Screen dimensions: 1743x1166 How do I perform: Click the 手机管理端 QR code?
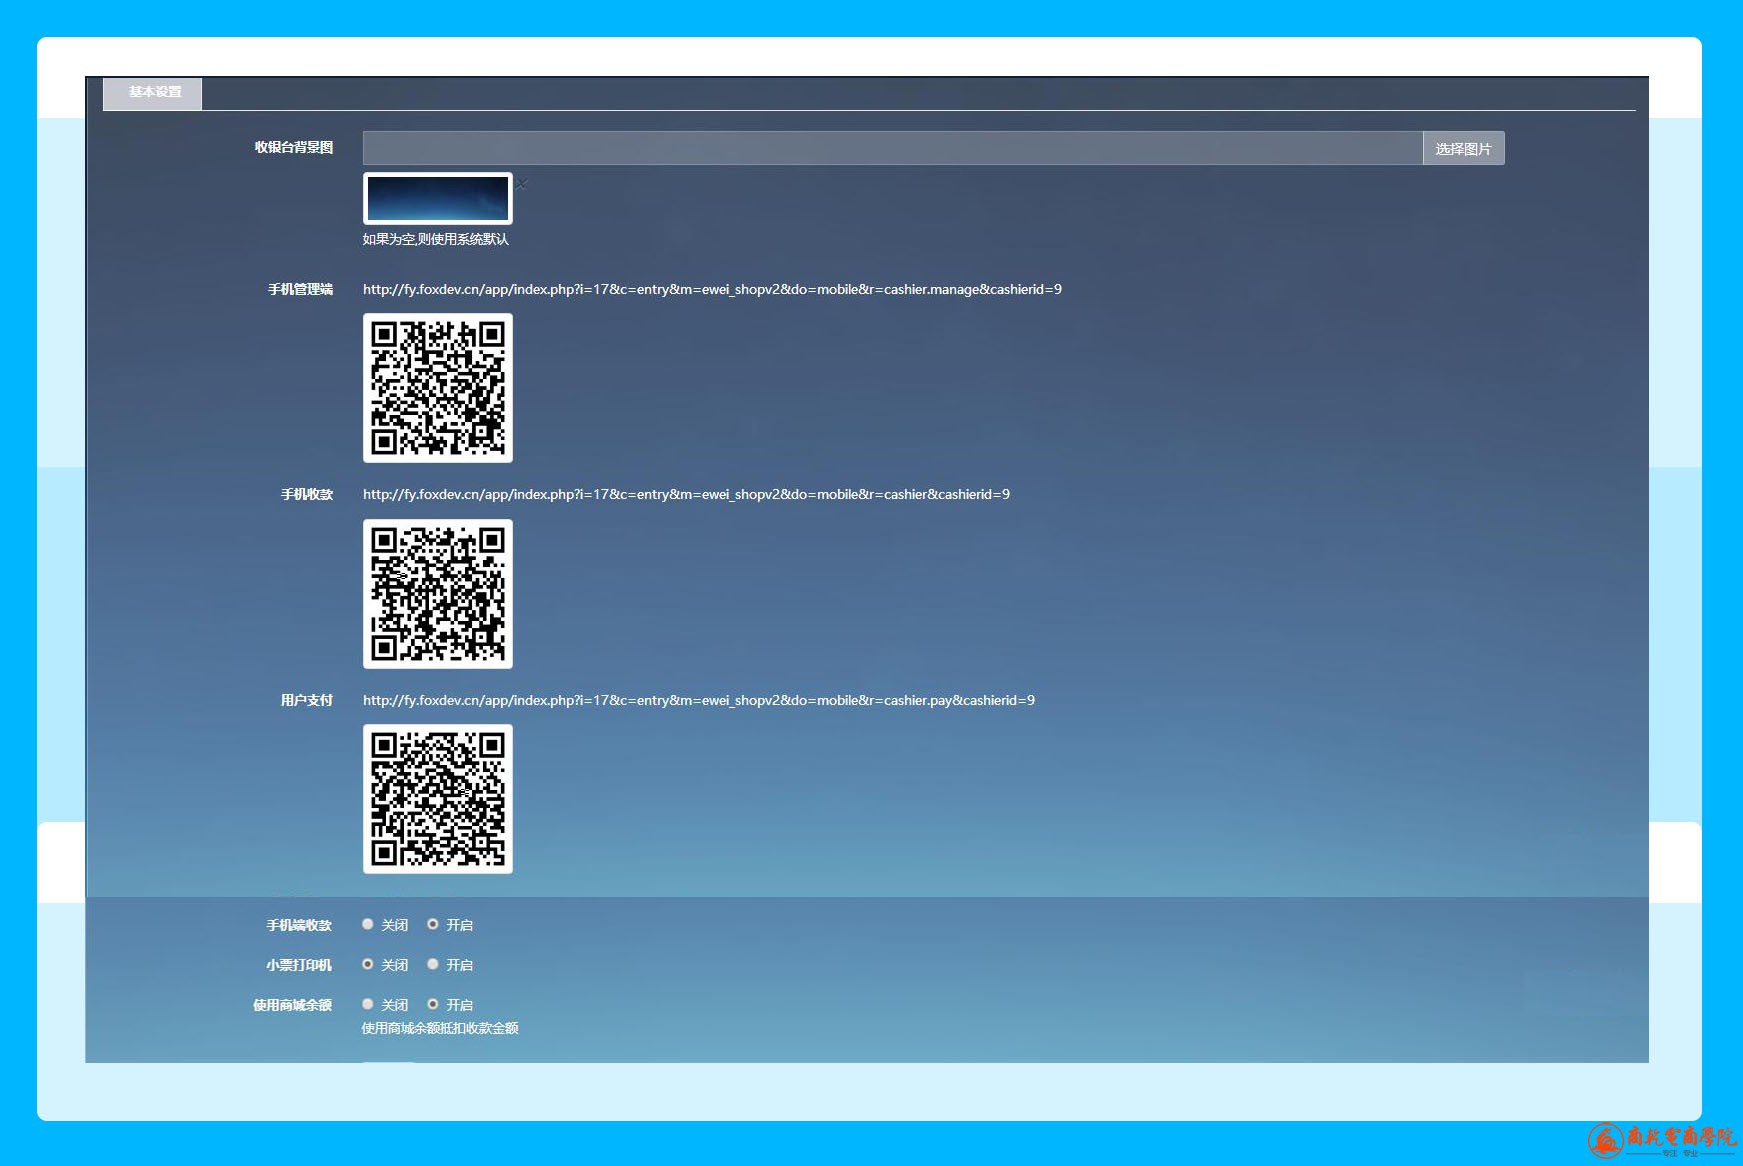click(x=438, y=388)
